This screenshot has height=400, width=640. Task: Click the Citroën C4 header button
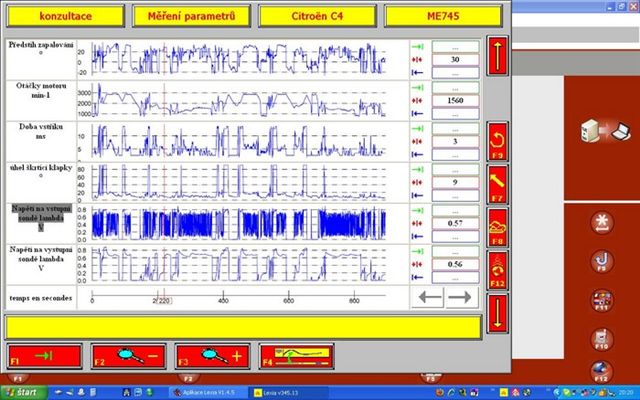coord(317,15)
